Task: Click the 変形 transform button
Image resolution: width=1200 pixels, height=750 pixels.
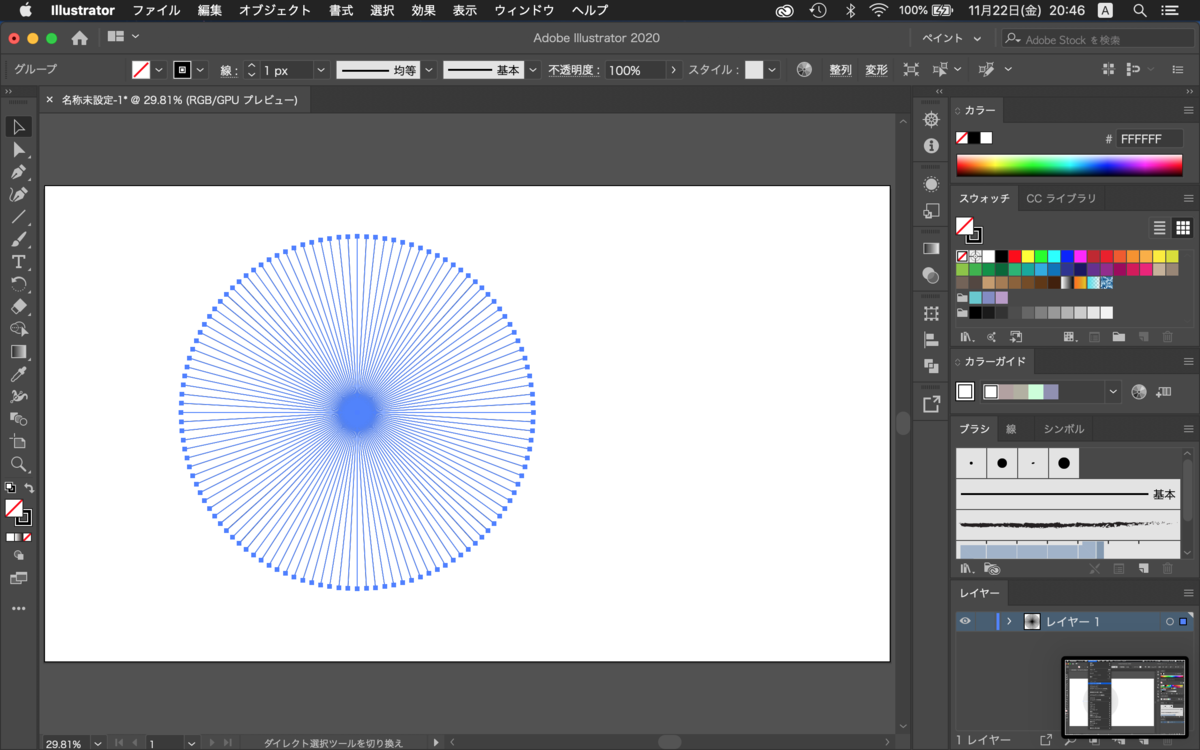Action: 876,70
